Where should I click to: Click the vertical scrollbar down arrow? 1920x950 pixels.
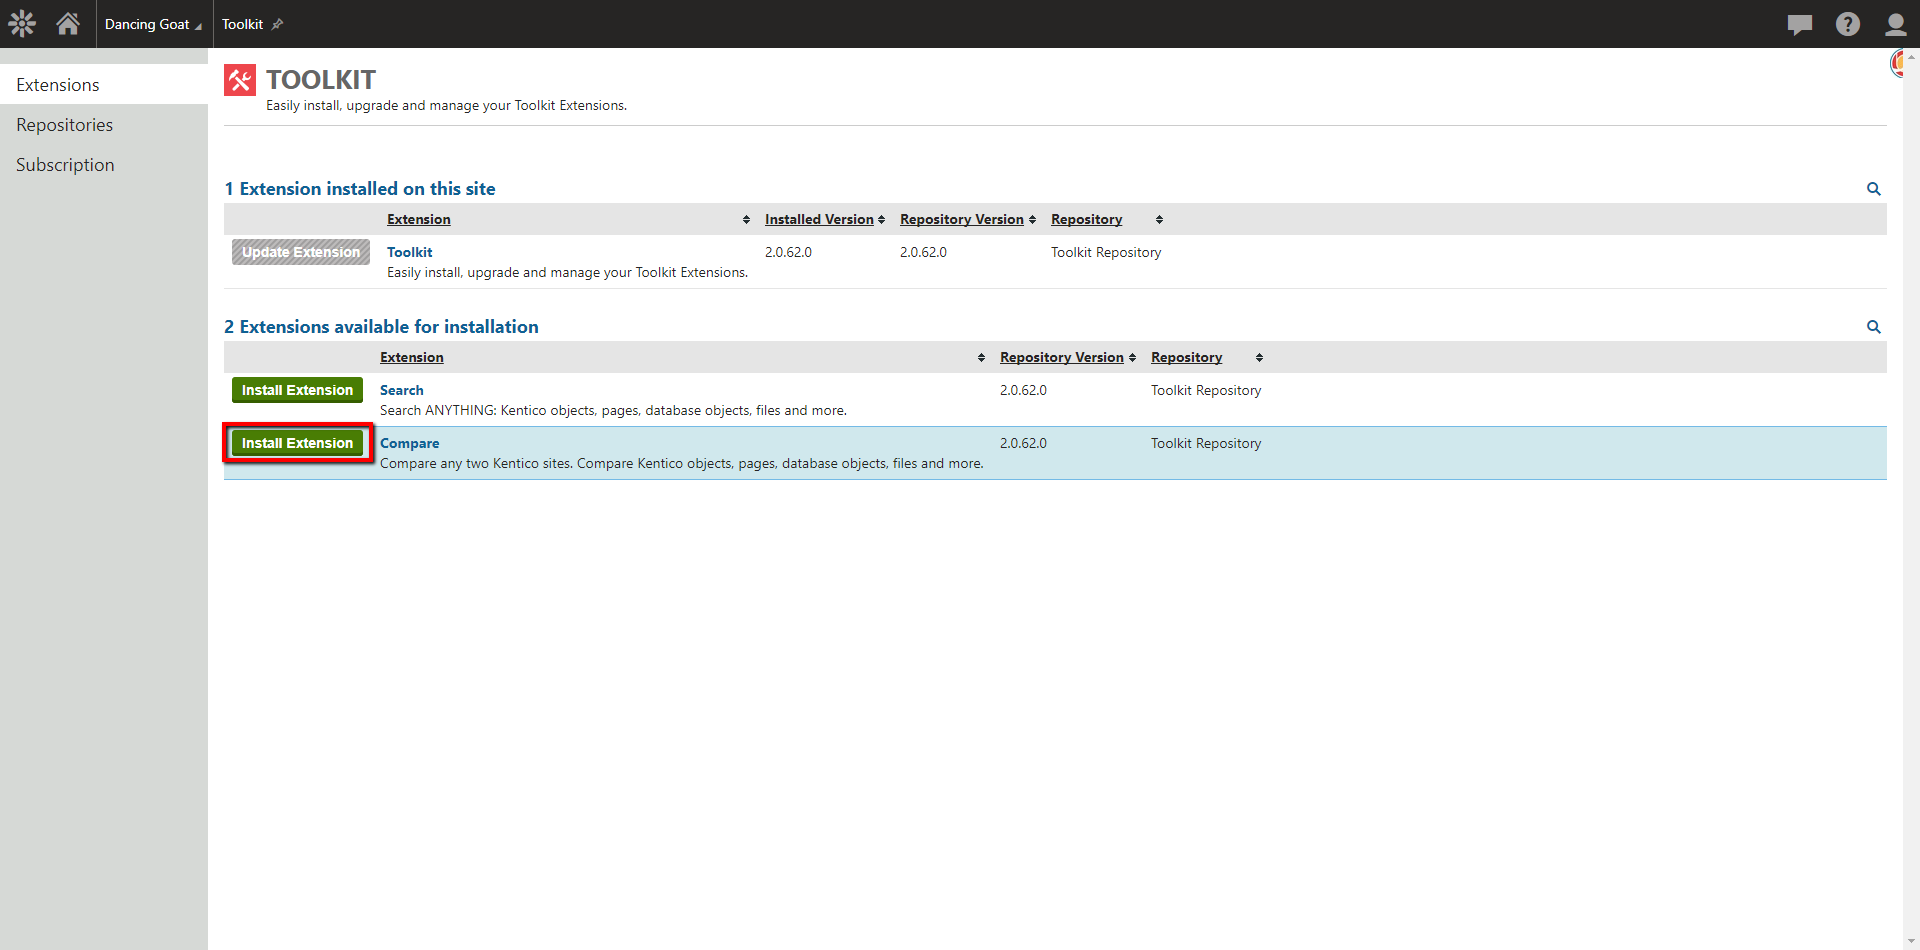pyautogui.click(x=1911, y=941)
